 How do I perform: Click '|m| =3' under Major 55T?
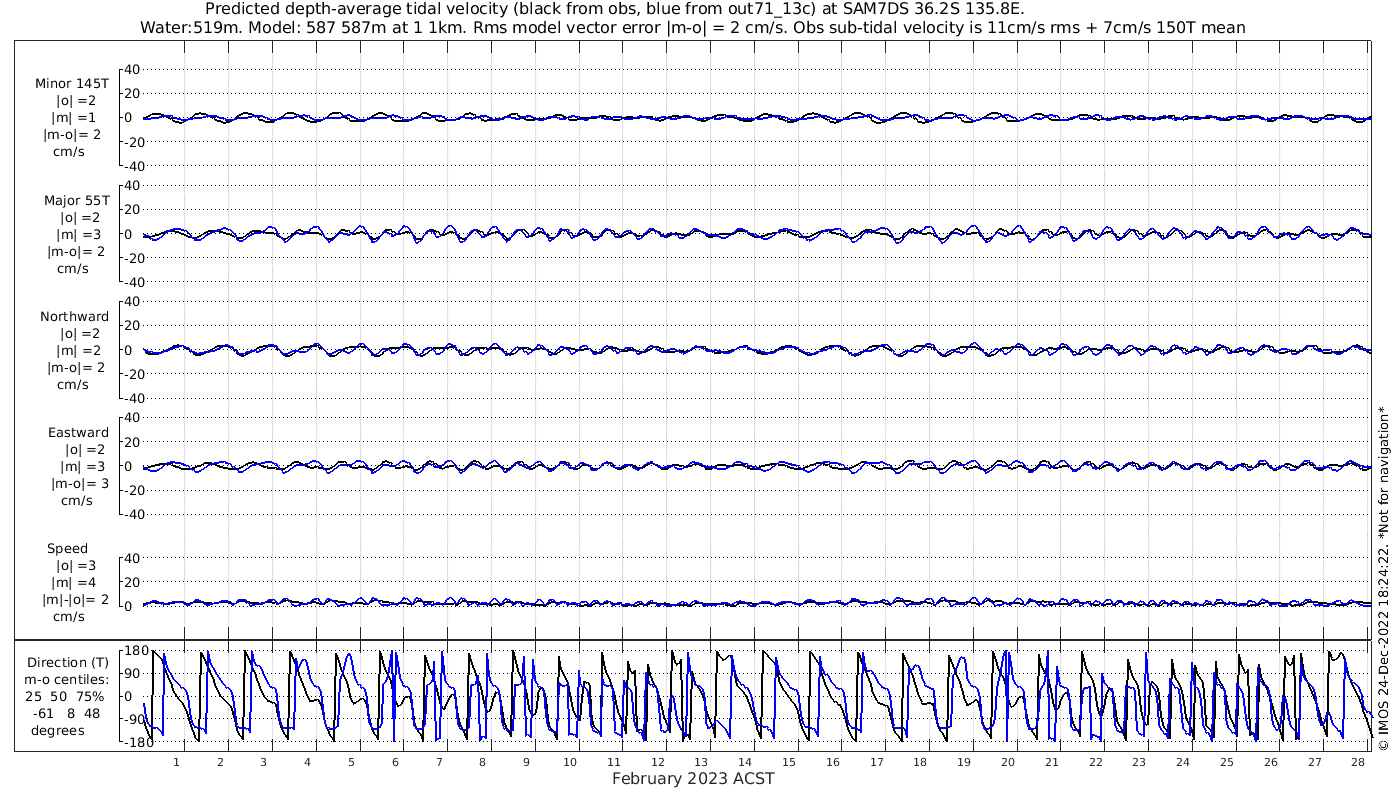(x=79, y=234)
